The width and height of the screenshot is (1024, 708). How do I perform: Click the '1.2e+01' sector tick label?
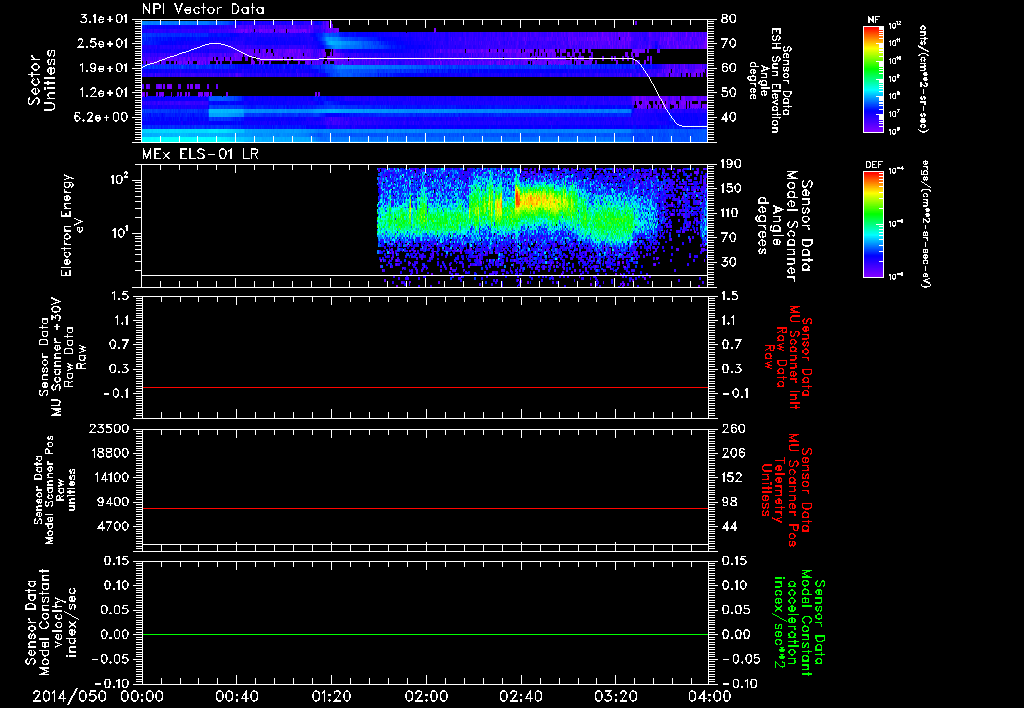pyautogui.click(x=105, y=93)
